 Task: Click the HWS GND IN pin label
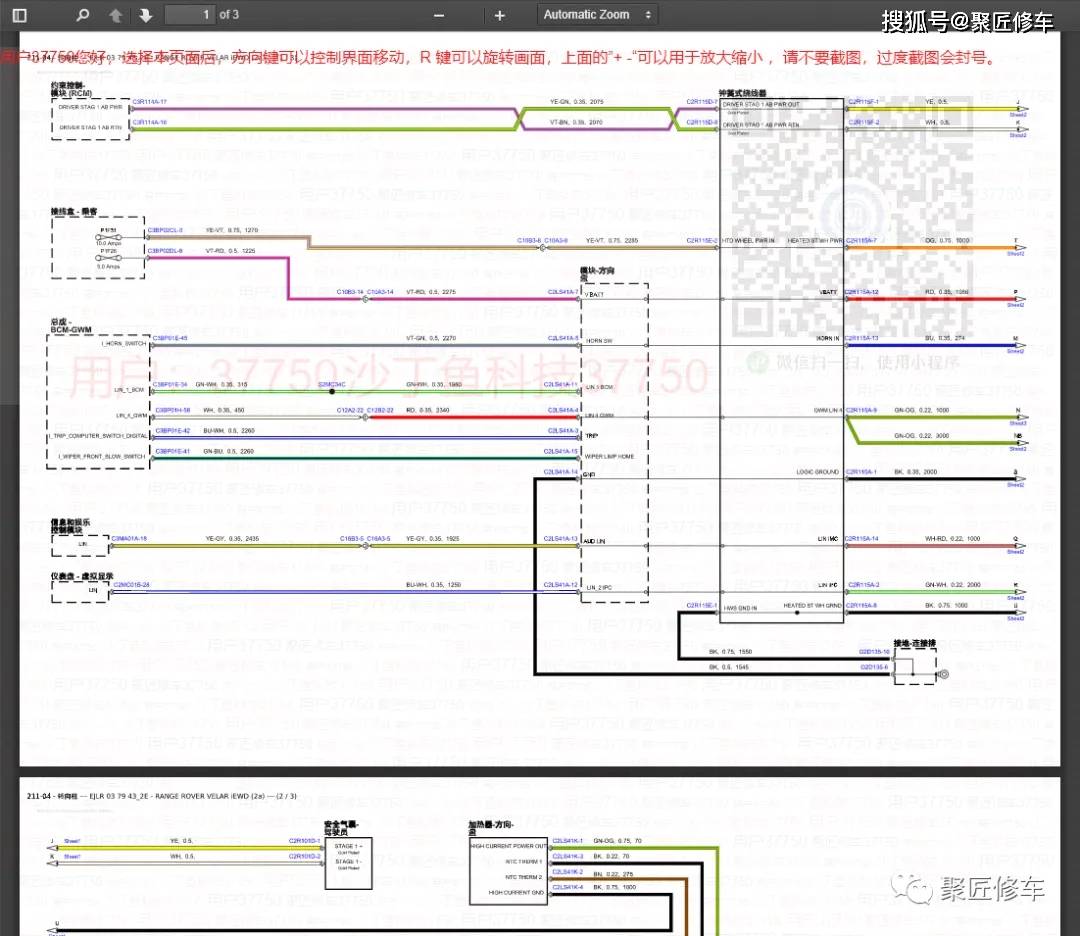(x=740, y=608)
